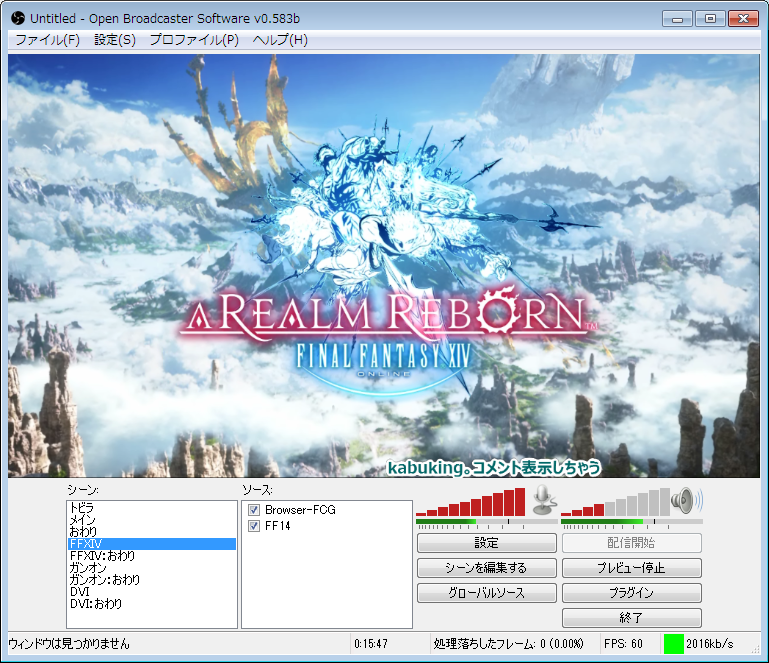Click the プレビュー停止 button
769x663 pixels.
click(x=632, y=568)
